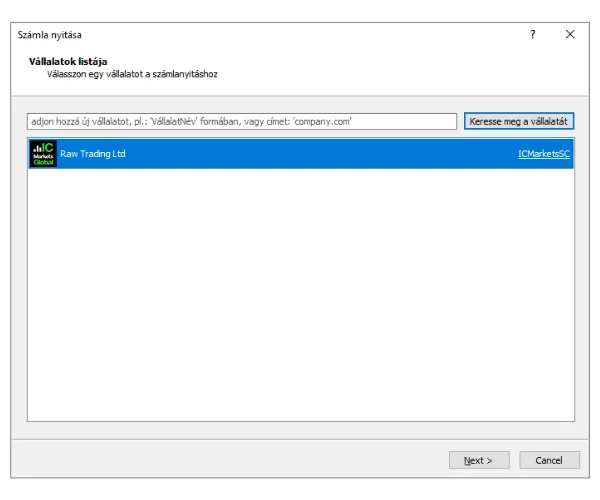
Task: Click the IC Markets Global logo
Action: point(43,154)
